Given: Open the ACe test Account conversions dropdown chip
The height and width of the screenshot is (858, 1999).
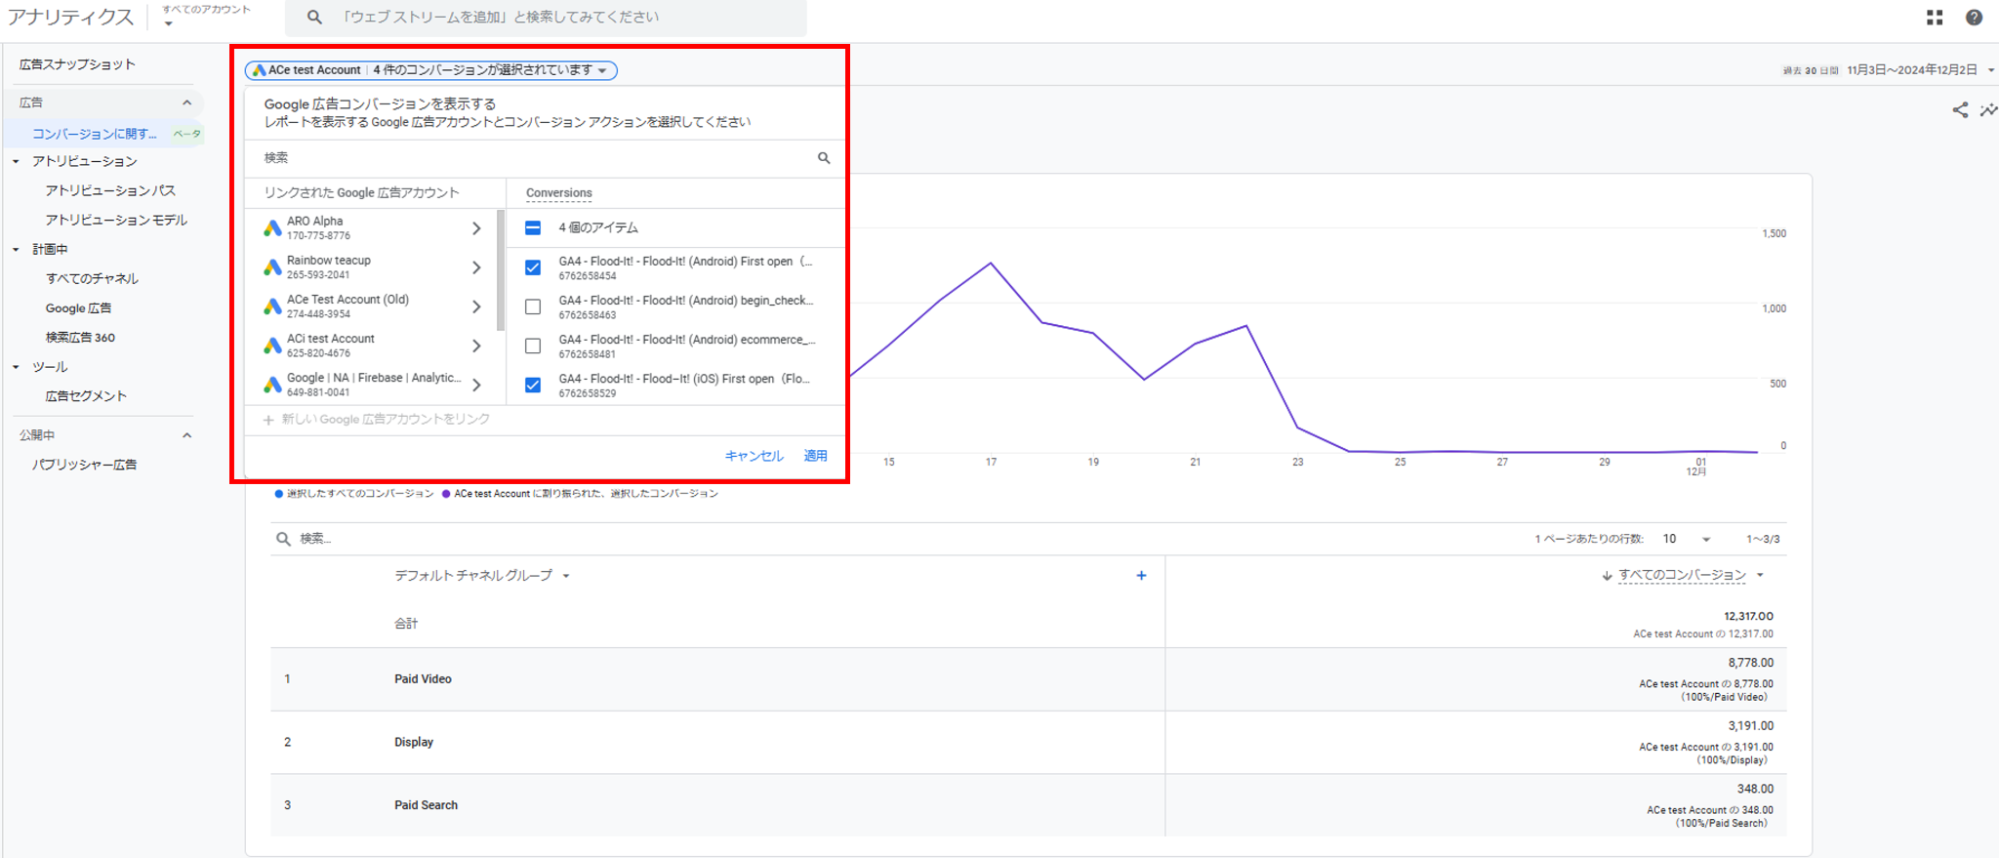Looking at the screenshot, I should pyautogui.click(x=431, y=70).
